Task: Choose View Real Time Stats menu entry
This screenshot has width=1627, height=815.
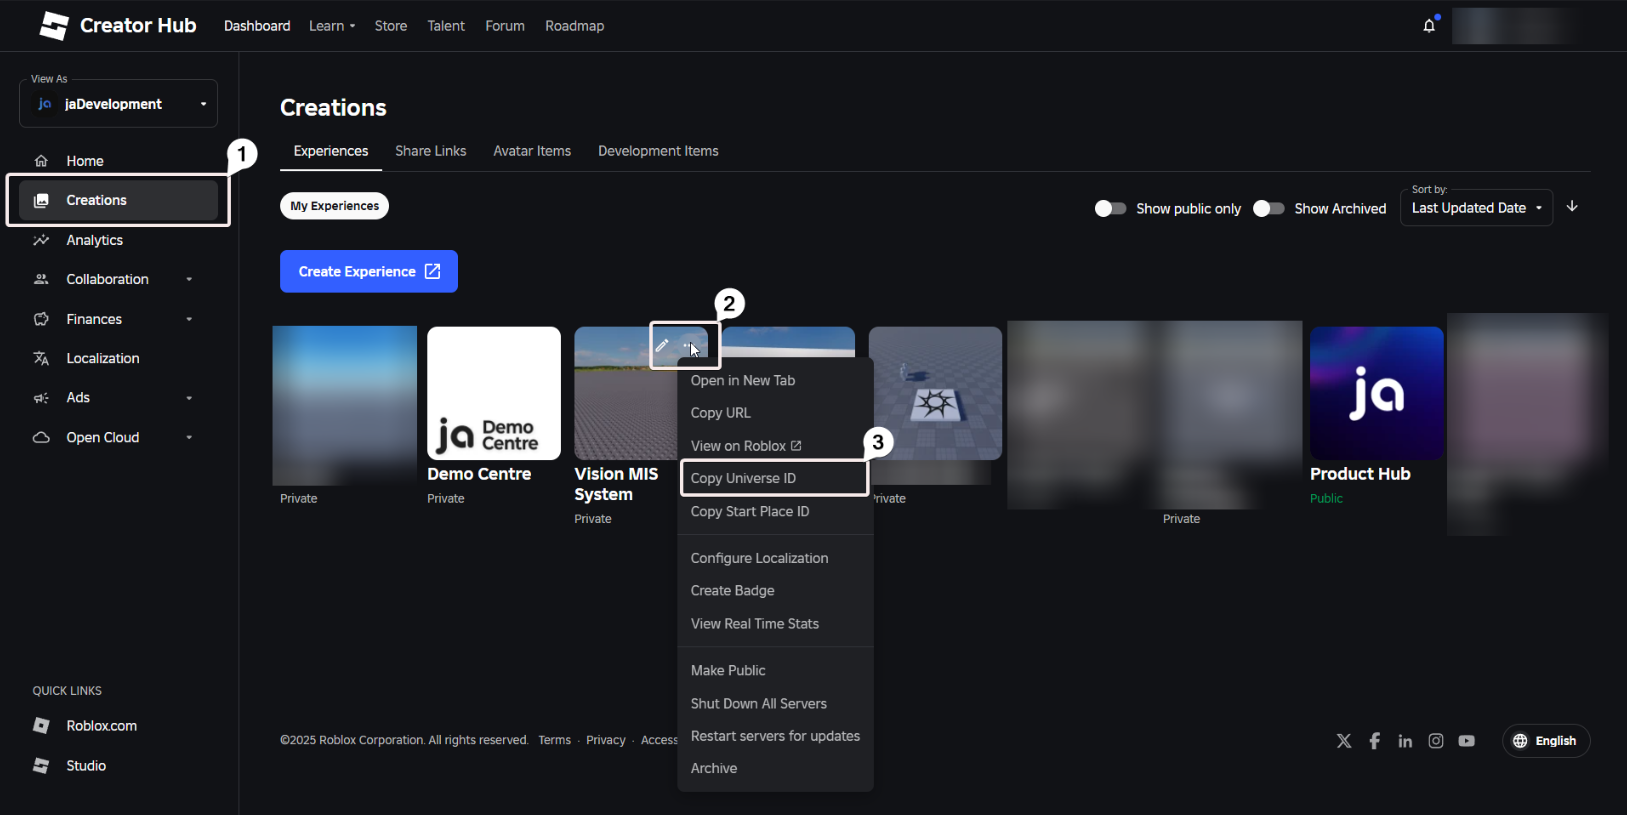Action: pyautogui.click(x=775, y=624)
